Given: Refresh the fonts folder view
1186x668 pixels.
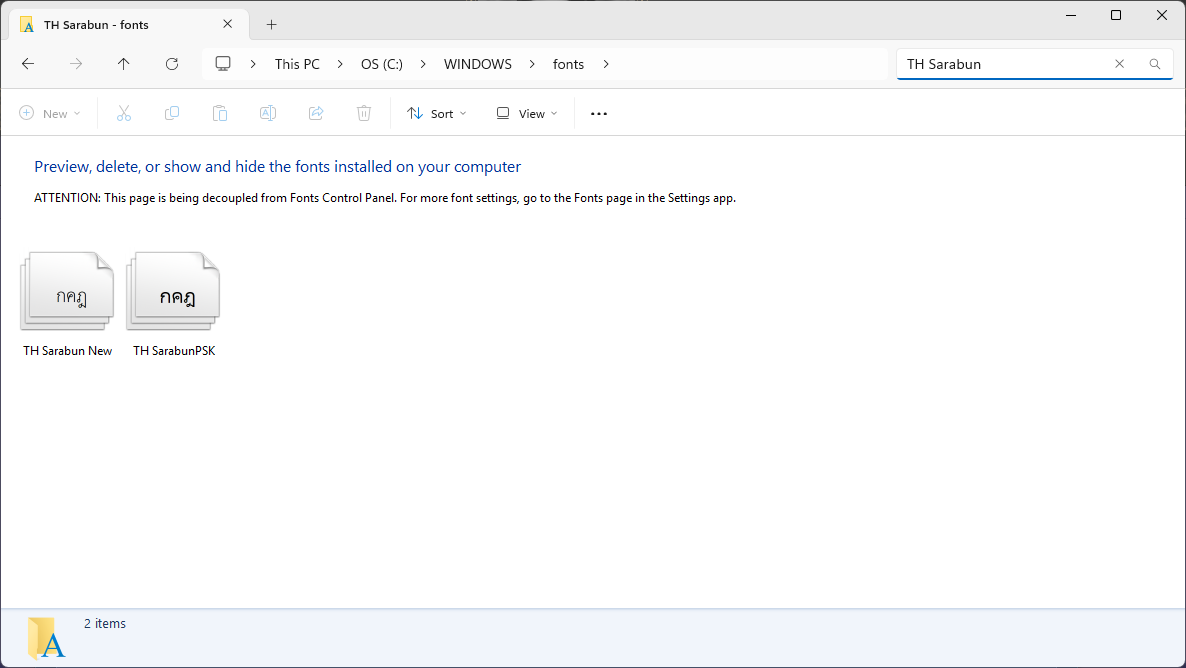Looking at the screenshot, I should pos(172,64).
